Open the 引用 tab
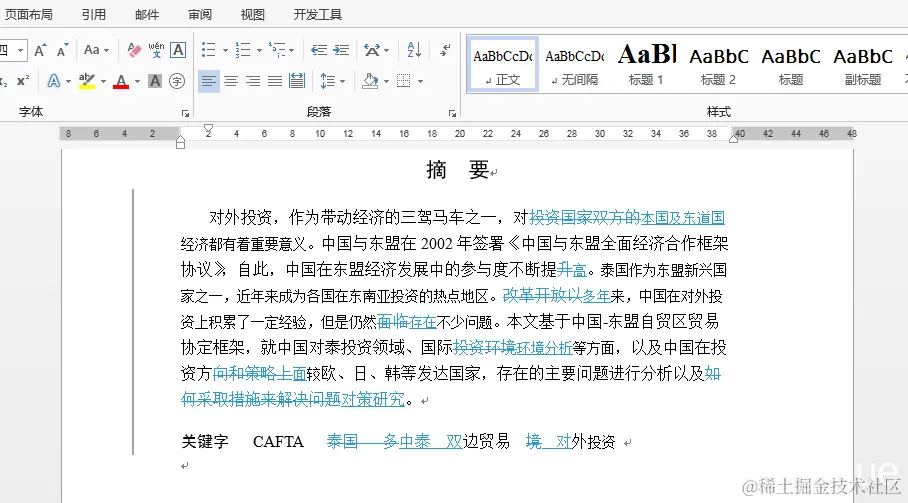This screenshot has height=503, width=908. coord(94,14)
